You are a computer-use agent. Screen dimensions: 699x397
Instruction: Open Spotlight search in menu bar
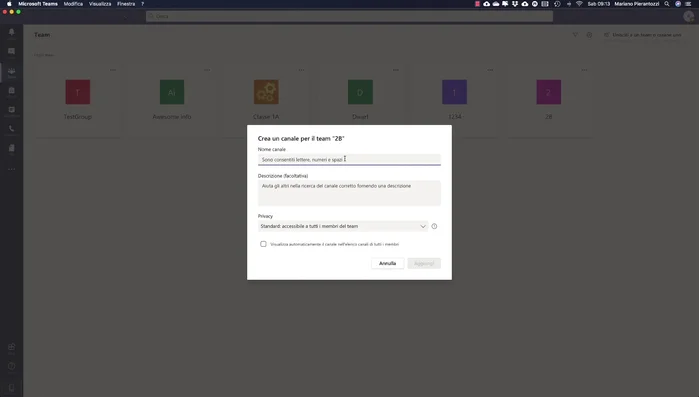pyautogui.click(x=667, y=4)
